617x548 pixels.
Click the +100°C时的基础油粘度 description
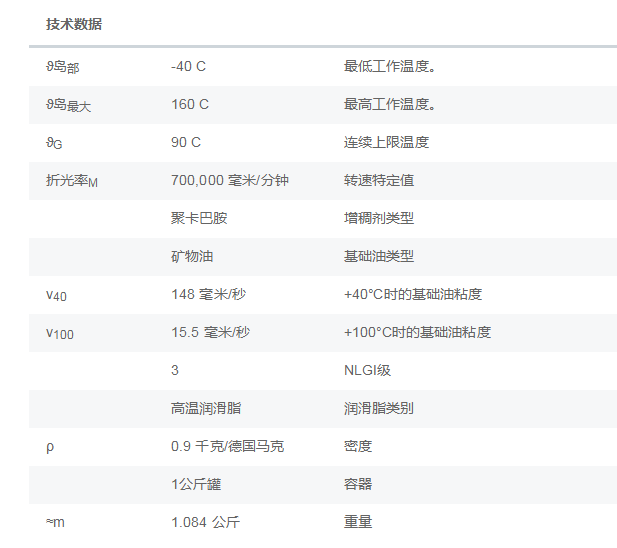coord(417,333)
